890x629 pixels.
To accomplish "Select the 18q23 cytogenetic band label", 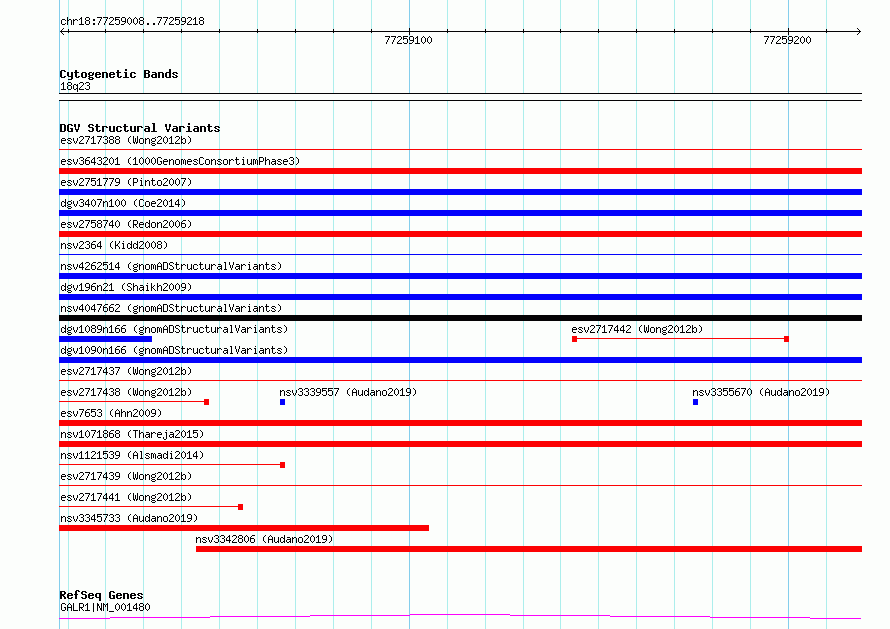I will [75, 86].
